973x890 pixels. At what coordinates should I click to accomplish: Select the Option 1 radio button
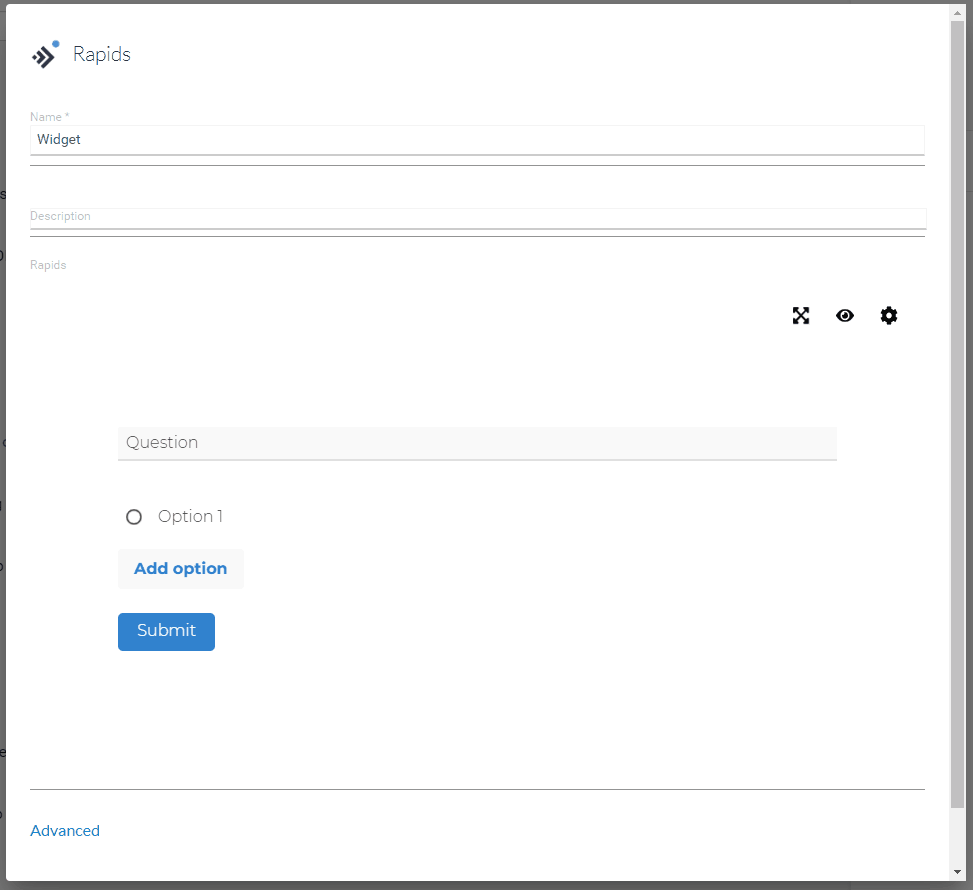134,516
